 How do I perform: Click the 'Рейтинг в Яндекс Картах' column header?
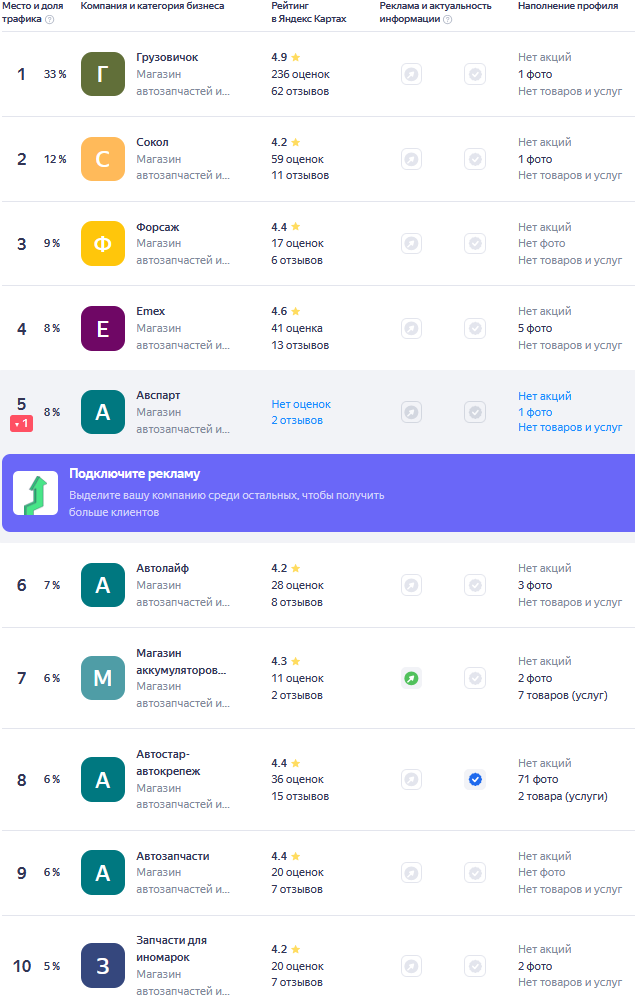308,12
